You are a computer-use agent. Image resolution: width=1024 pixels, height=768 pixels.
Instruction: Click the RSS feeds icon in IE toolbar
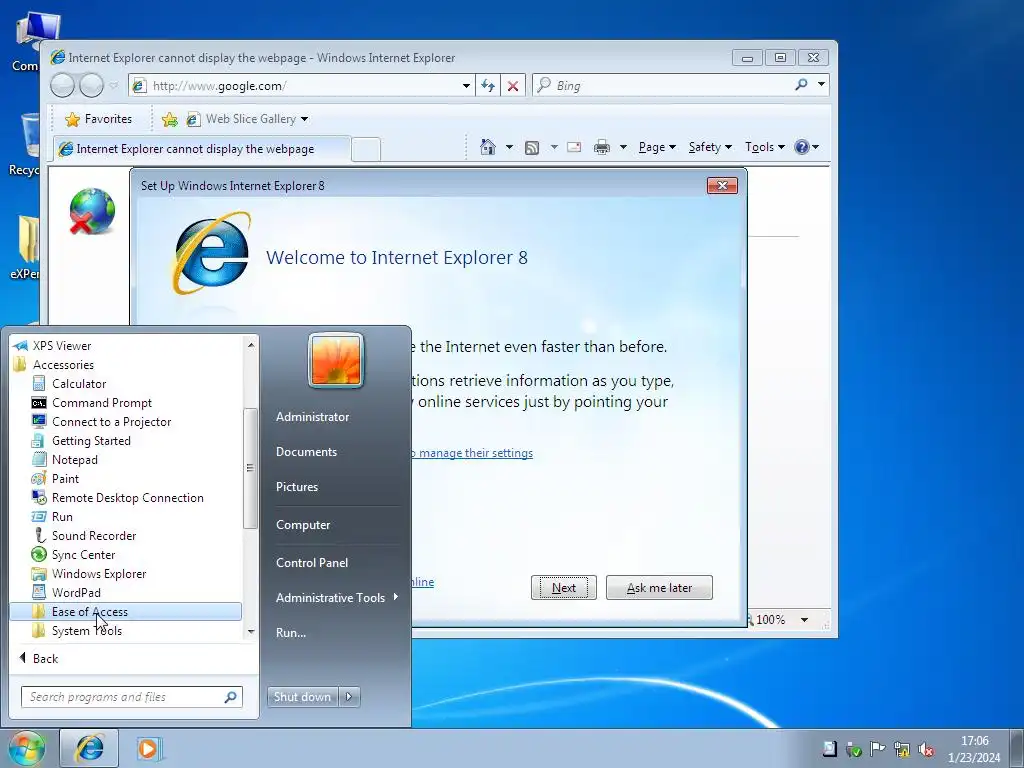(x=532, y=148)
